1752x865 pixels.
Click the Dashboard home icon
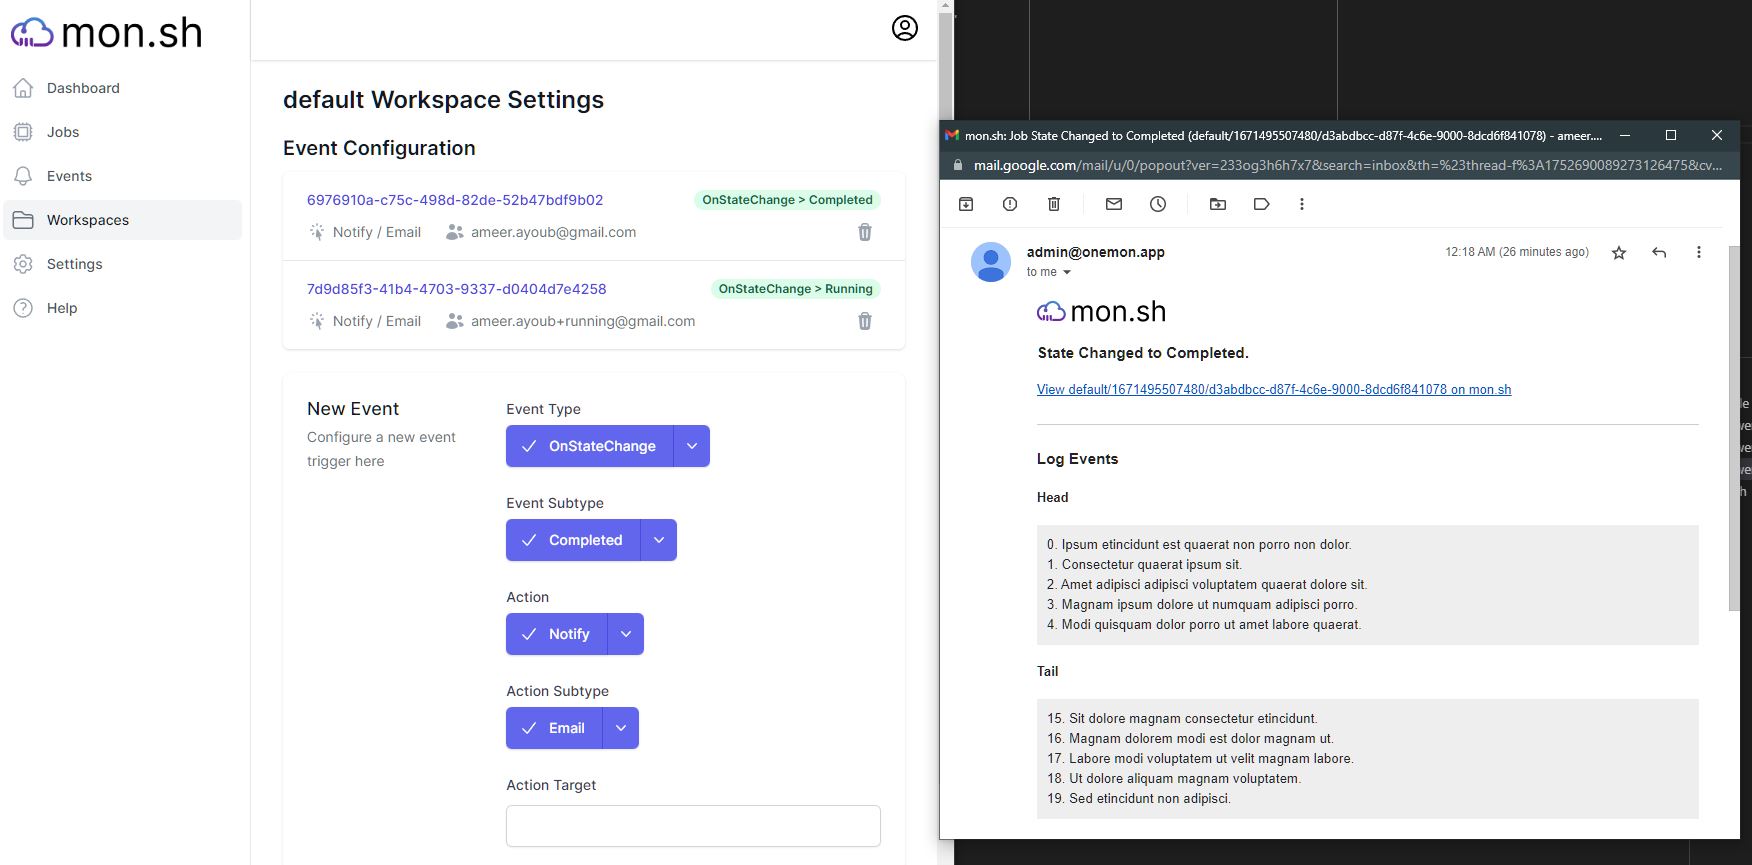click(24, 88)
